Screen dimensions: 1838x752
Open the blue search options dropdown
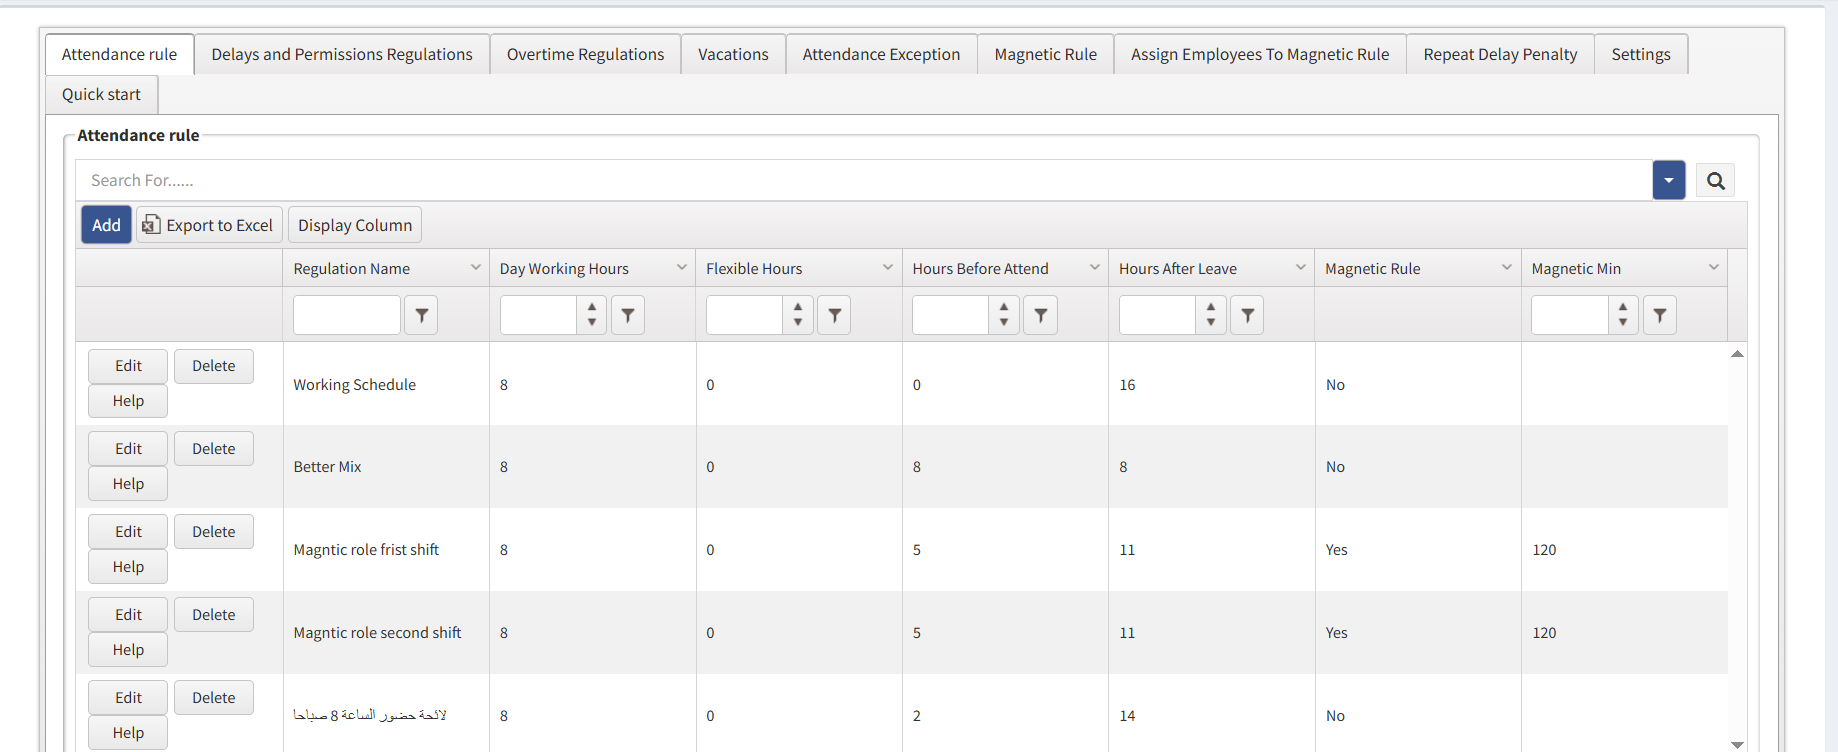(x=1668, y=181)
